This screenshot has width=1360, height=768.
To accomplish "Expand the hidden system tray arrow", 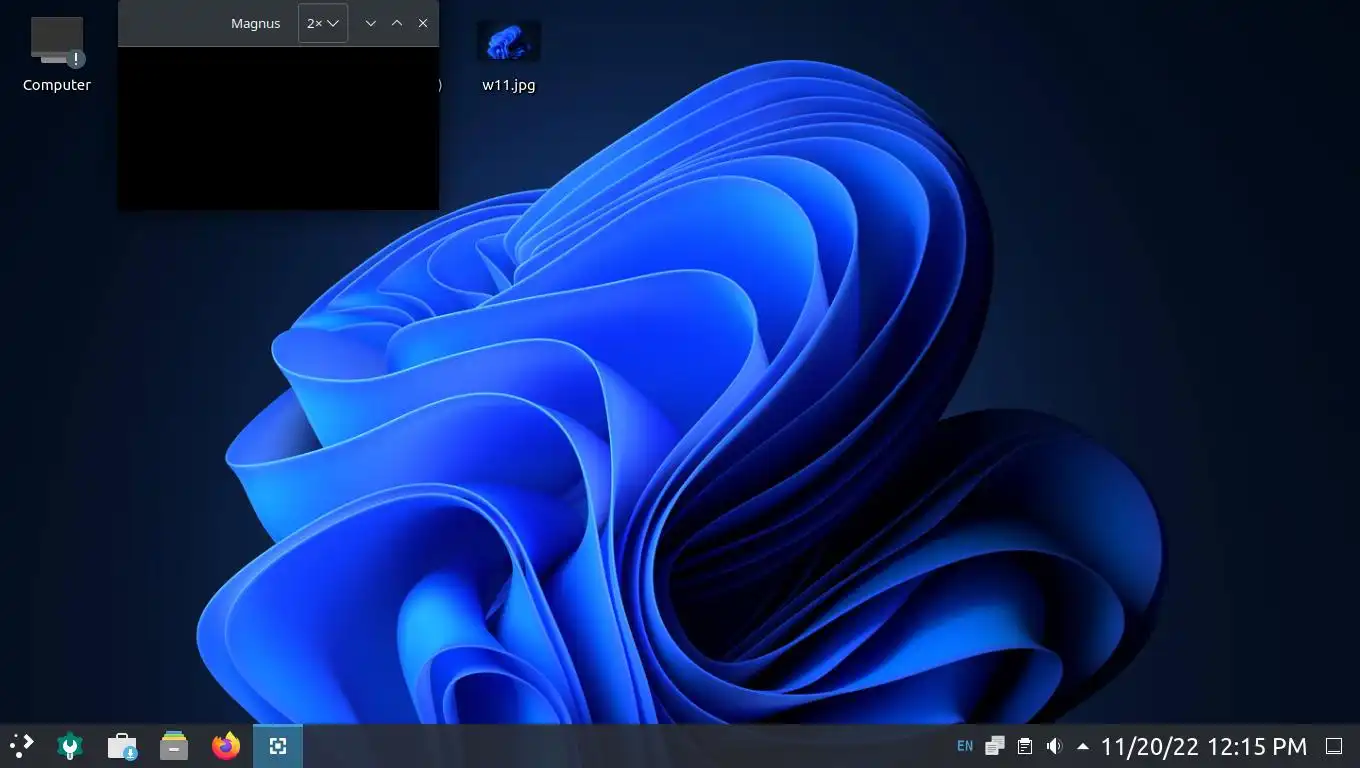I will click(1083, 746).
